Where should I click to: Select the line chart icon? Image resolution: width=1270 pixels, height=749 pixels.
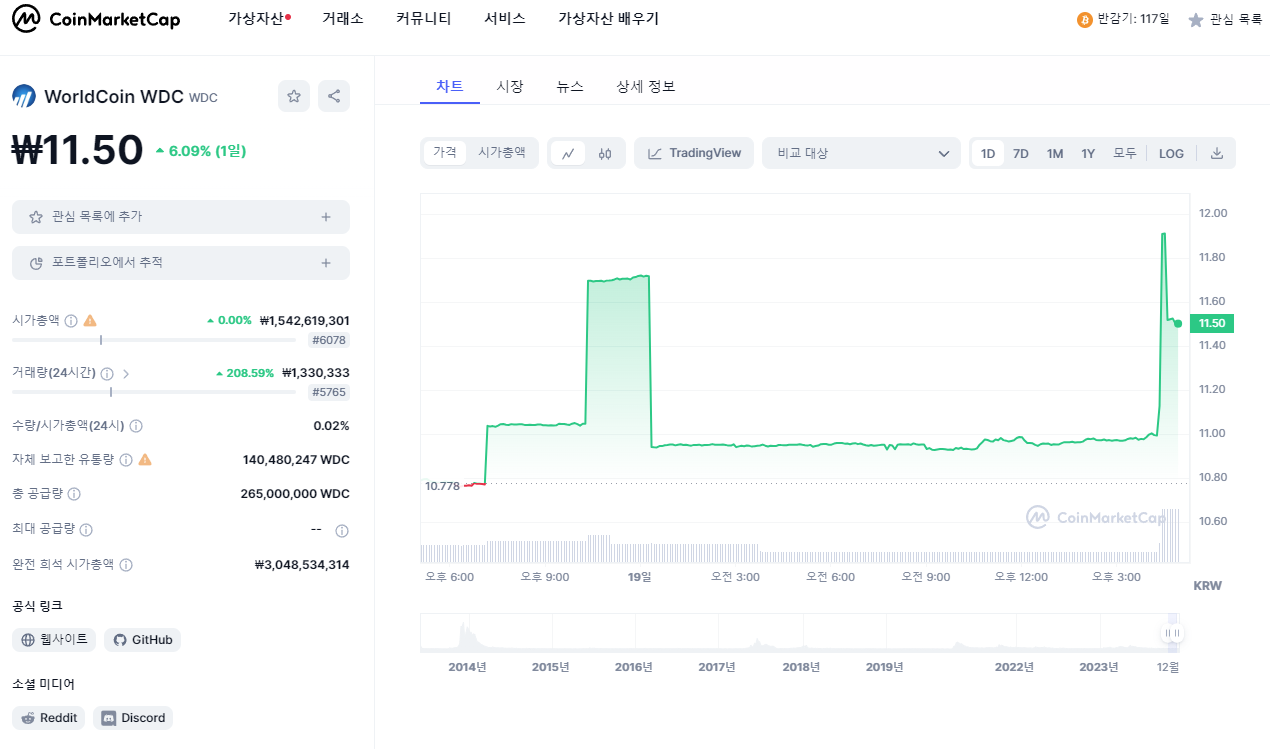(x=568, y=153)
